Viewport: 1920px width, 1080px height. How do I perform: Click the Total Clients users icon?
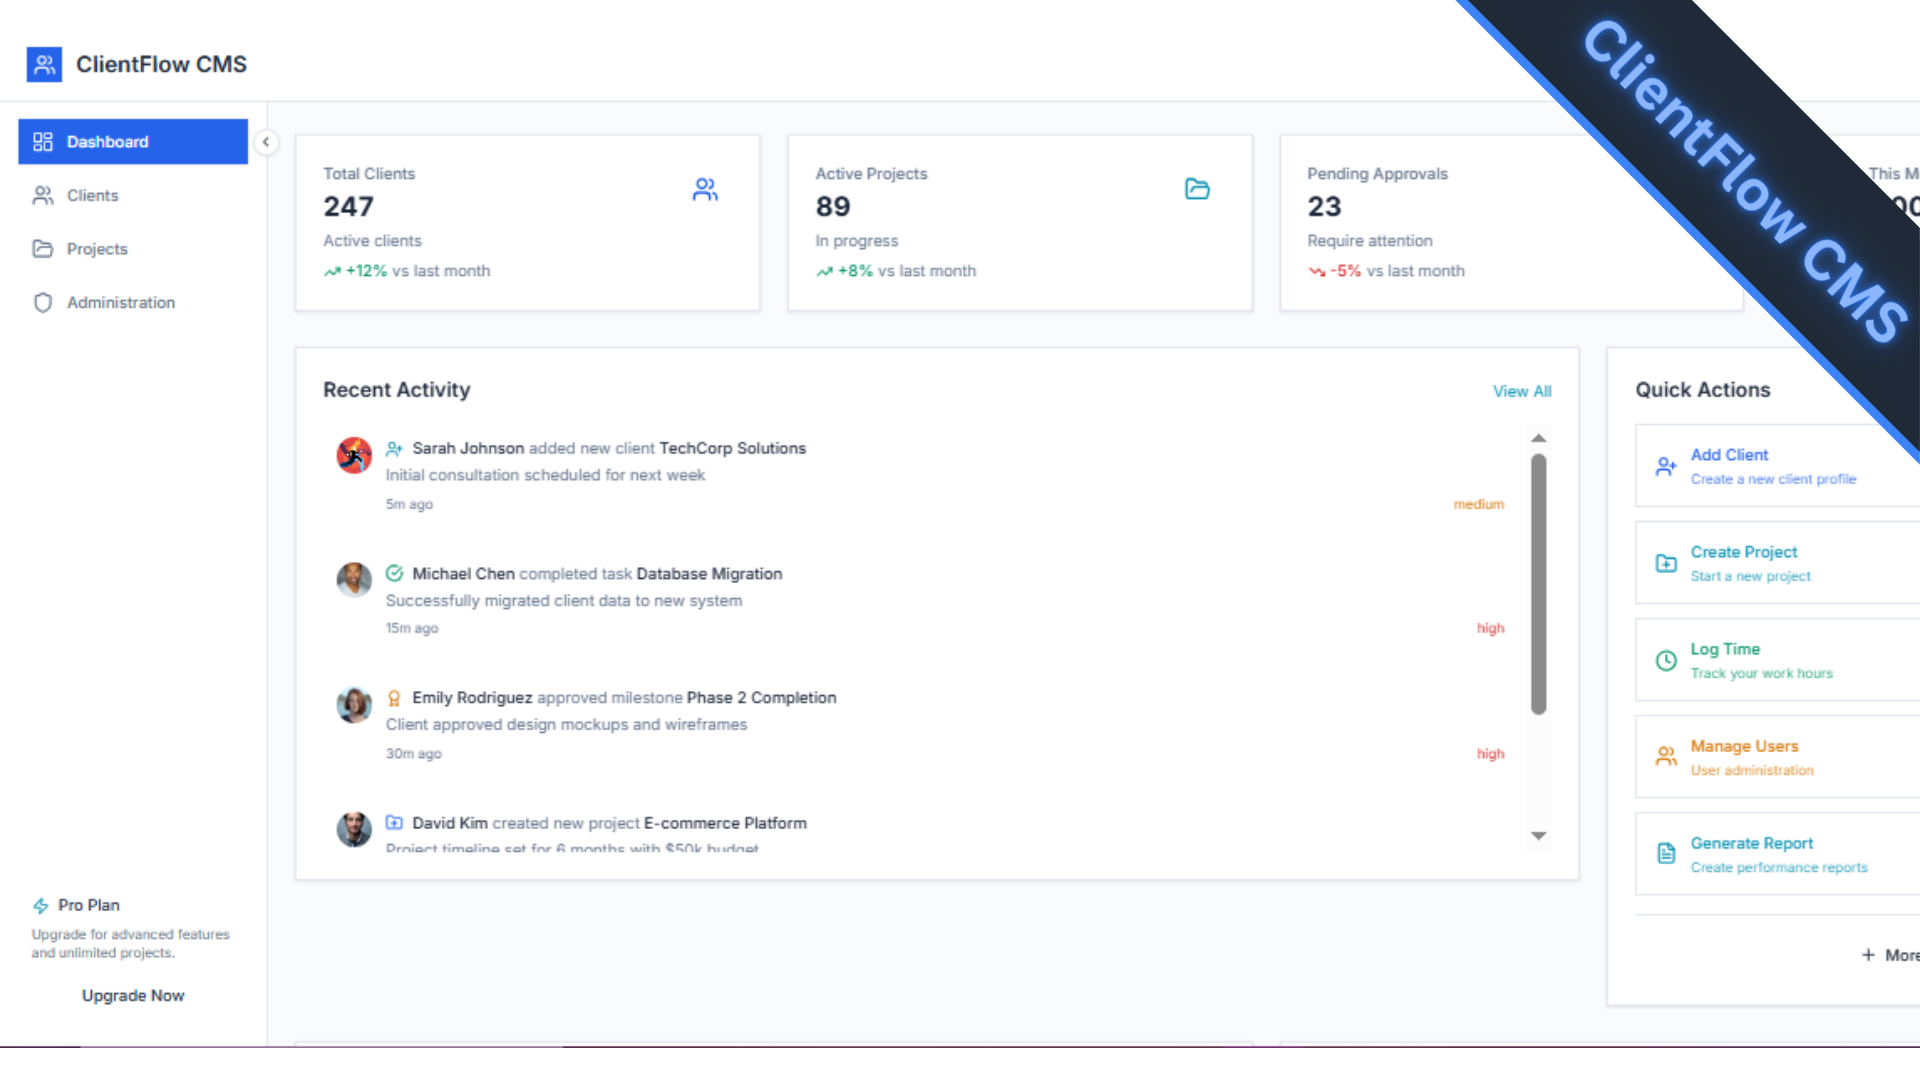(705, 189)
